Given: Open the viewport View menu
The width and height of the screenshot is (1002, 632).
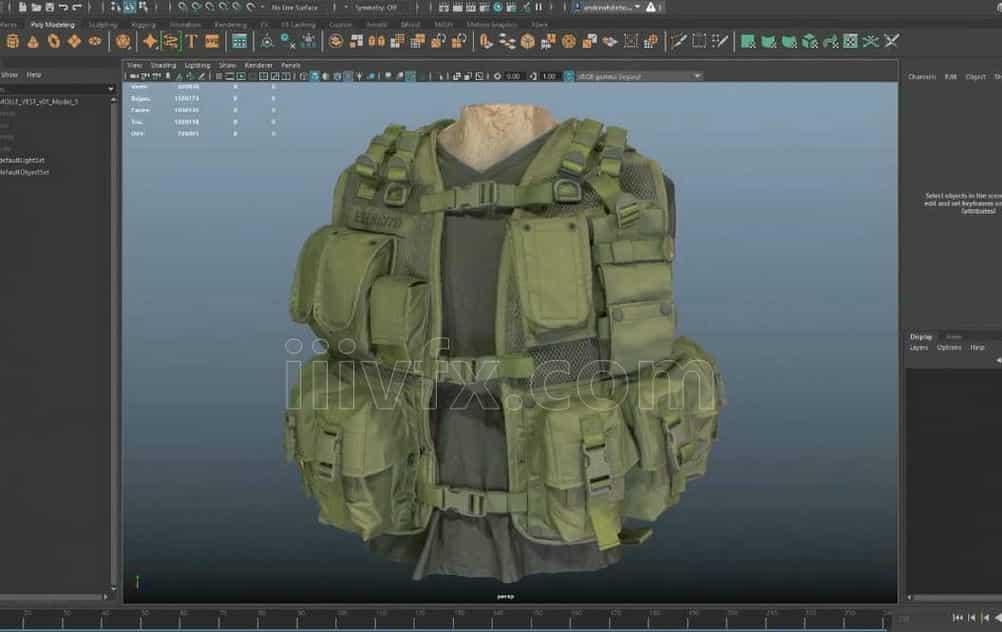Looking at the screenshot, I should 135,65.
